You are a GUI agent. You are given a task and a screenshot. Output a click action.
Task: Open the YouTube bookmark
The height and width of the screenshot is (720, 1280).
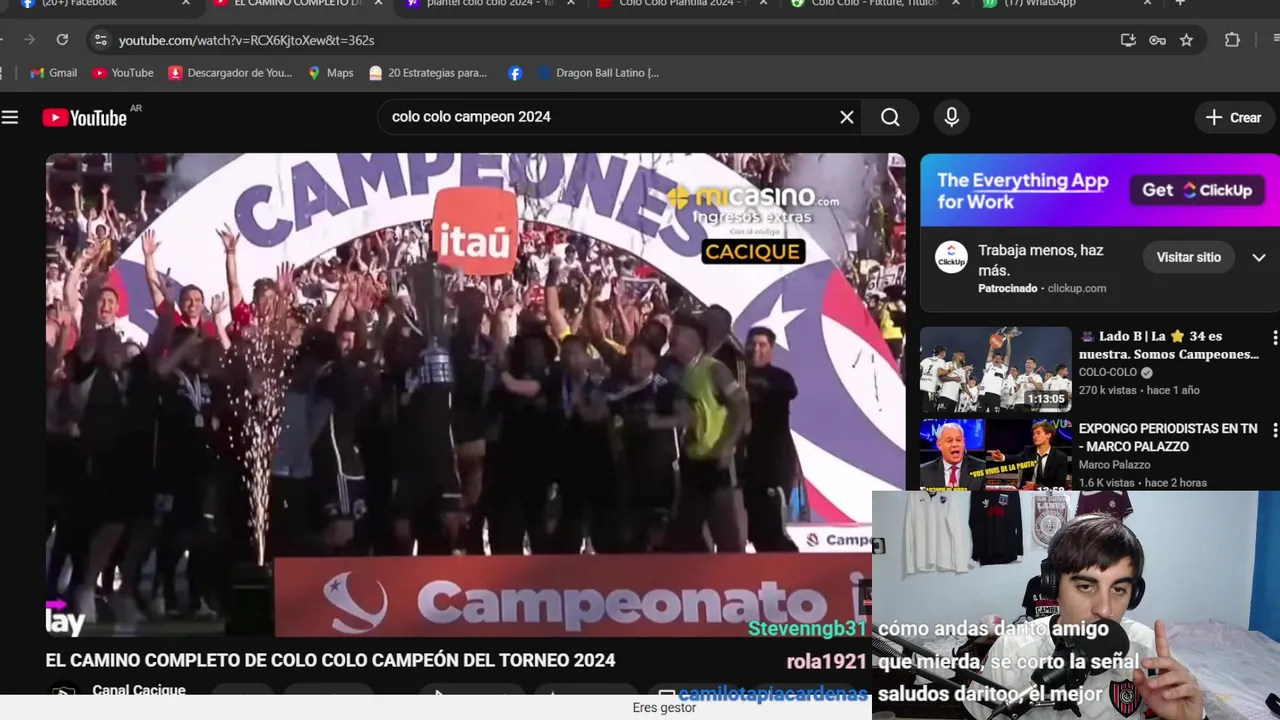pos(123,73)
